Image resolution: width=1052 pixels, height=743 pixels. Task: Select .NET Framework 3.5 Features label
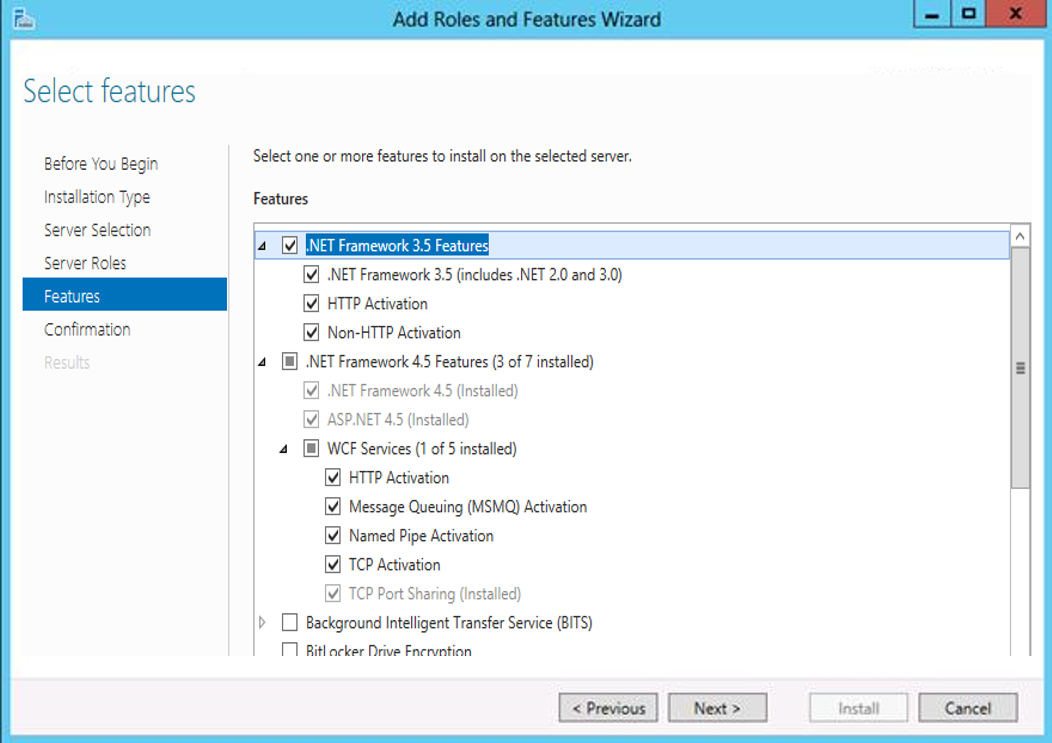pyautogui.click(x=397, y=246)
